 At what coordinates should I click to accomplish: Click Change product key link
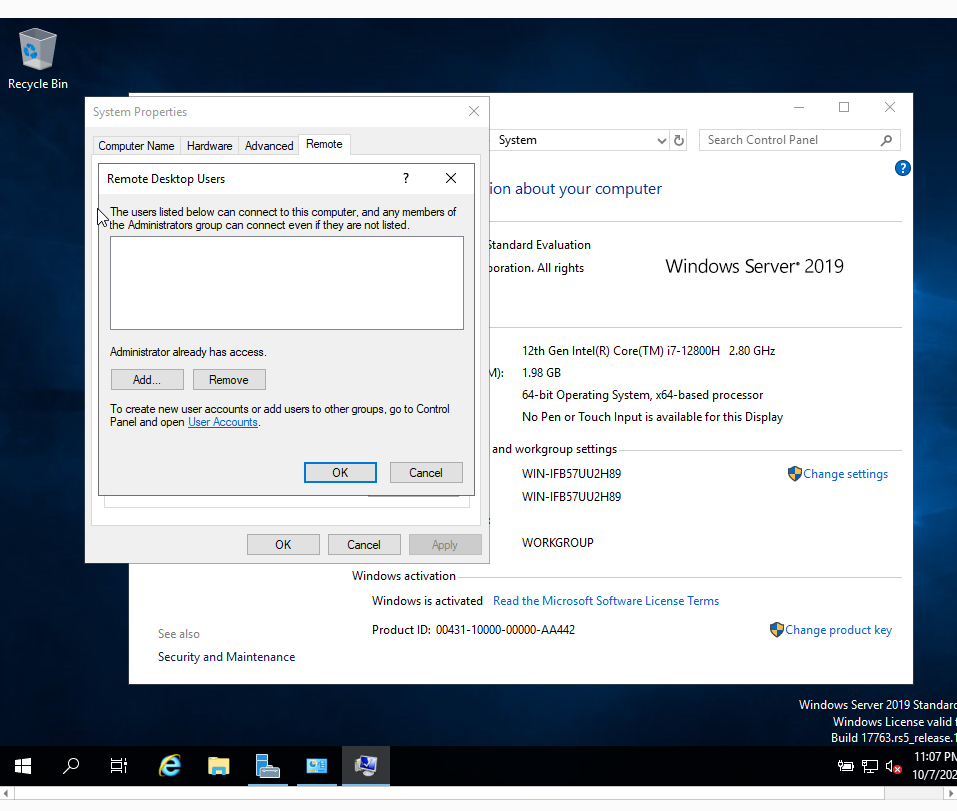click(838, 630)
